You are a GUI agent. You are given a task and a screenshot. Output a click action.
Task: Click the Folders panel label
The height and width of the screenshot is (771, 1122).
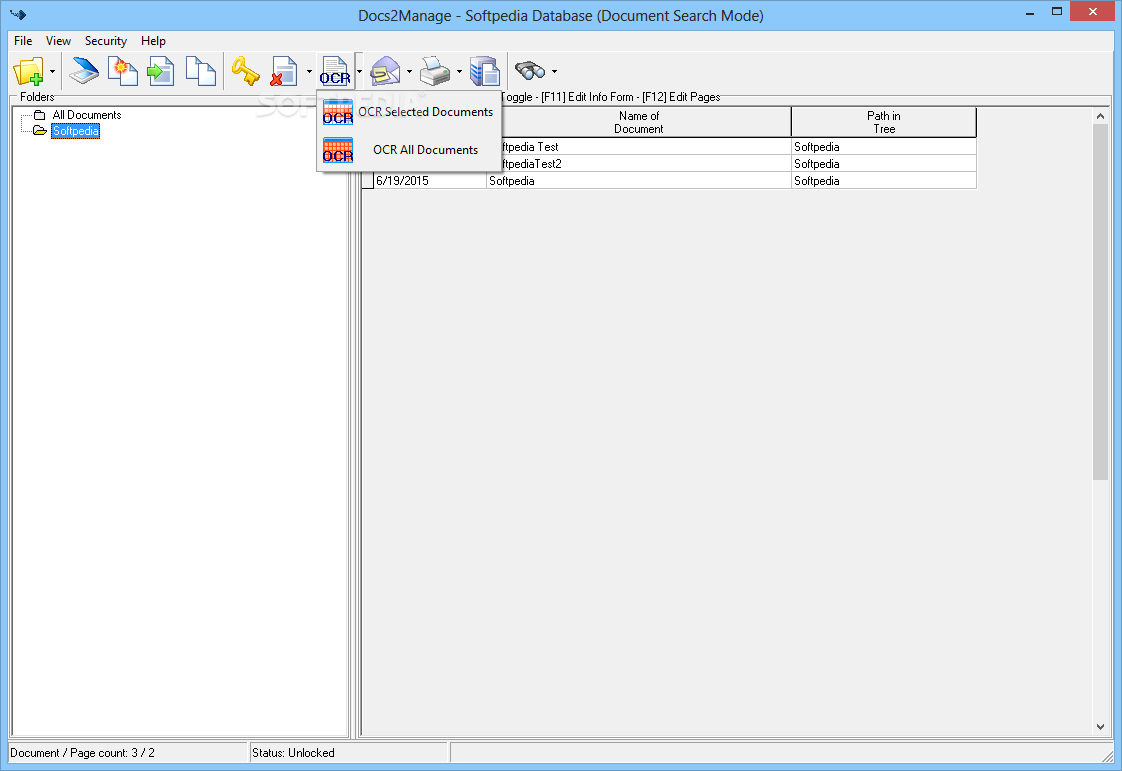(37, 97)
